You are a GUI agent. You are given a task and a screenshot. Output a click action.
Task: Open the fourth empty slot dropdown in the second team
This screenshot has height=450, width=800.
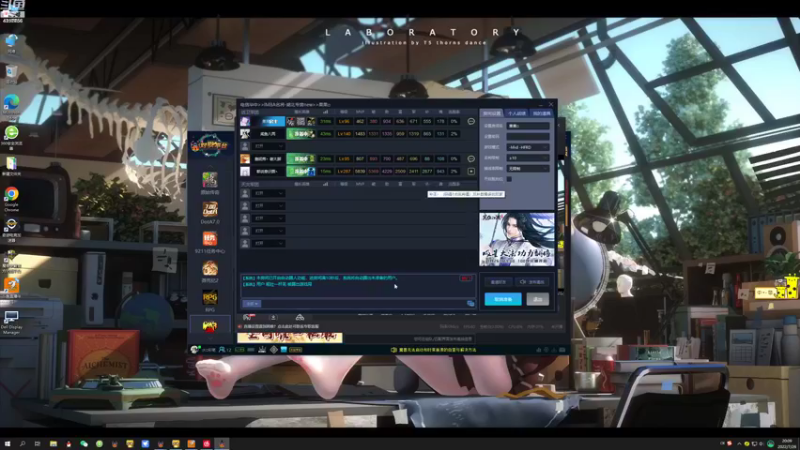(269, 231)
